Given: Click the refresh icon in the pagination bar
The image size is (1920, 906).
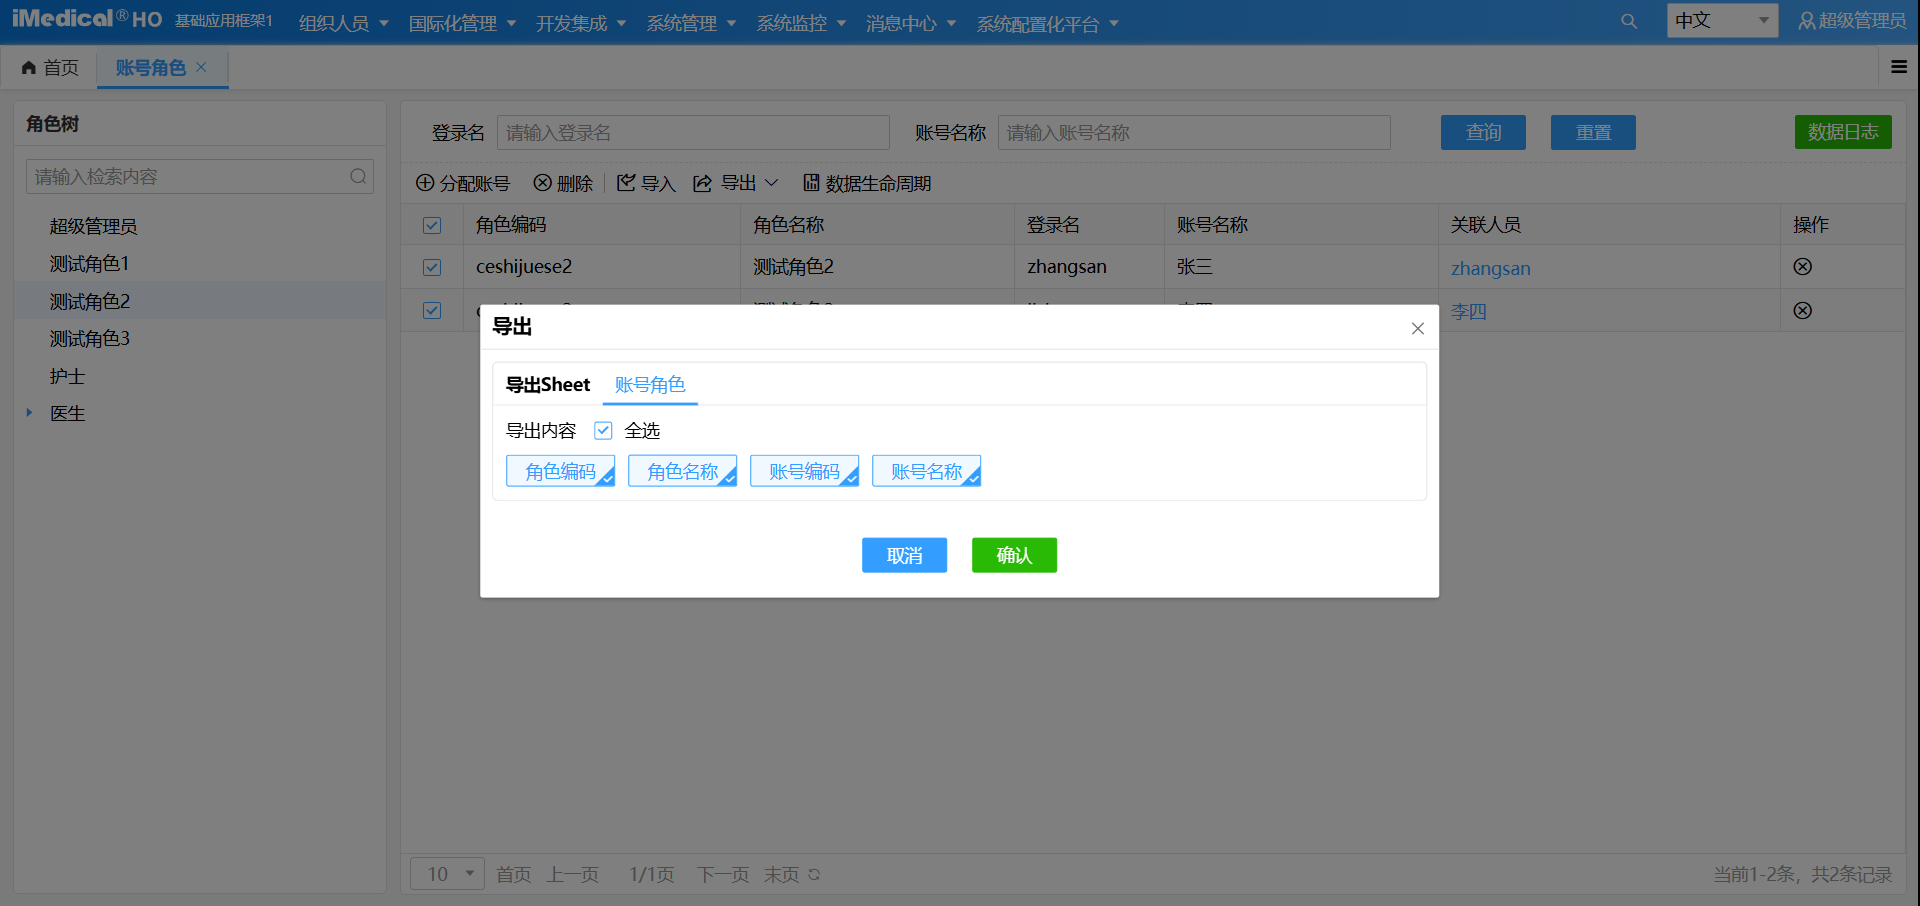Looking at the screenshot, I should point(813,874).
